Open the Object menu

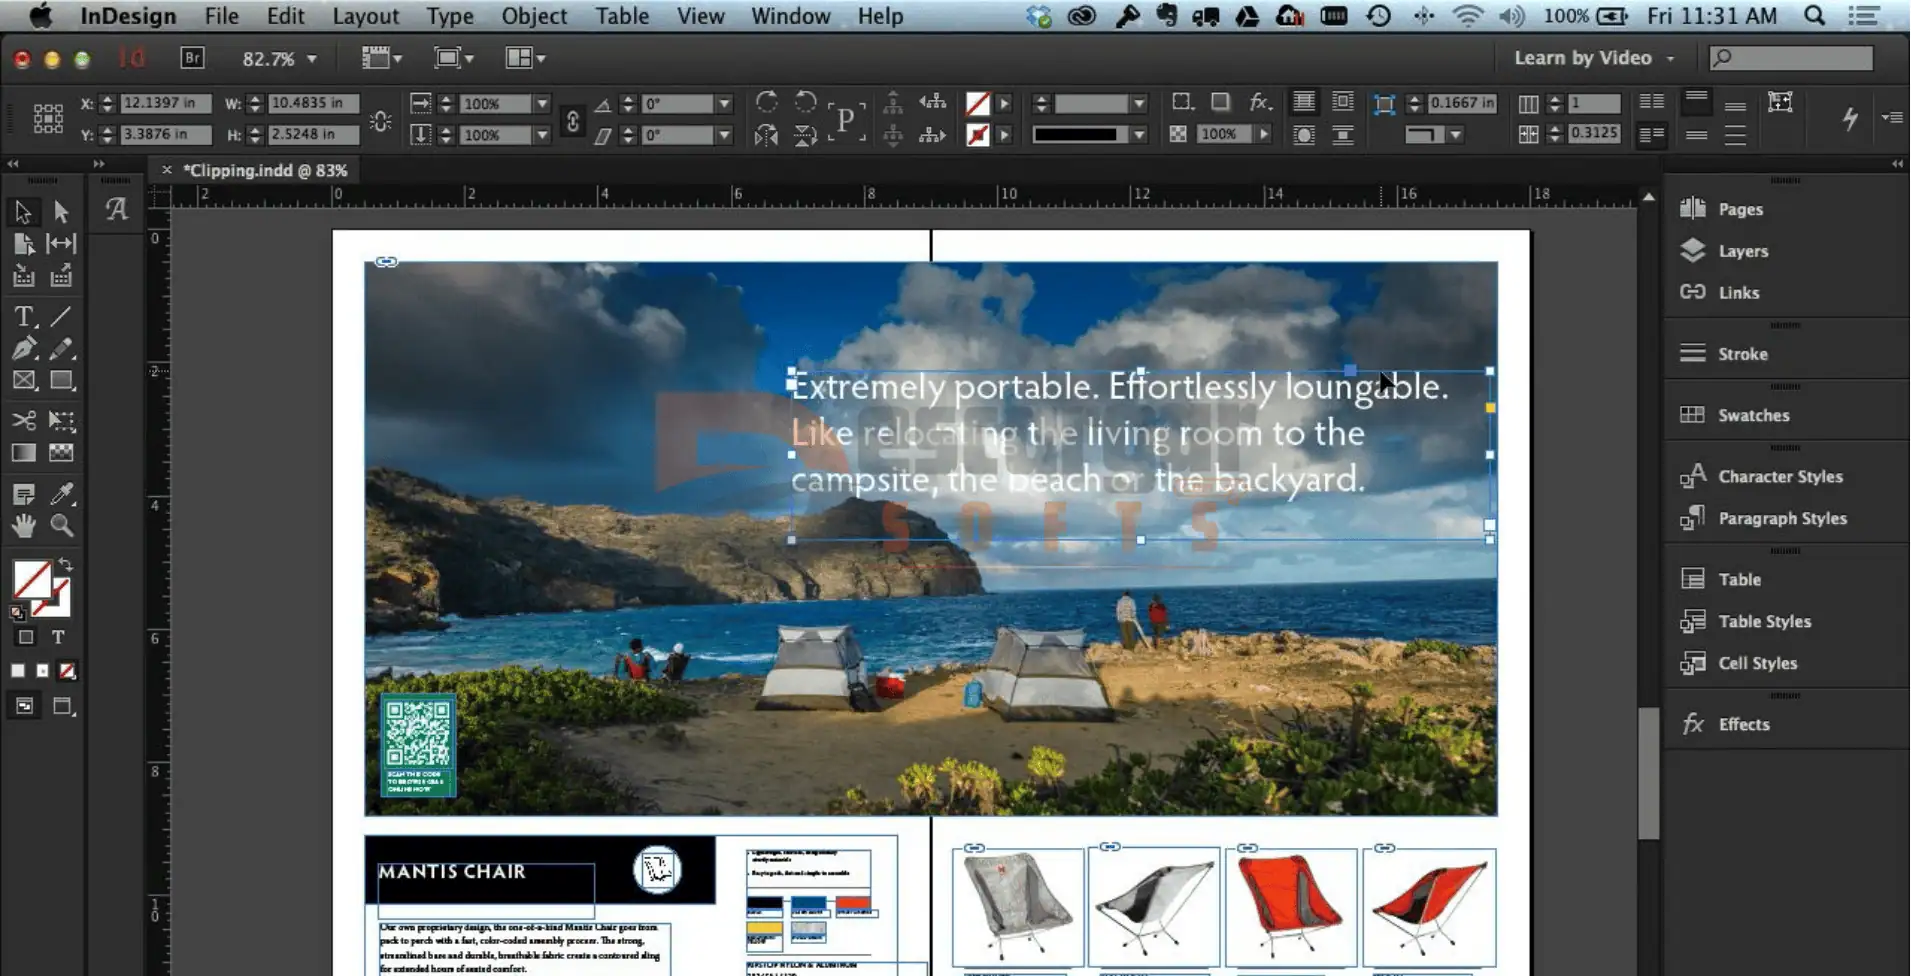pyautogui.click(x=534, y=16)
